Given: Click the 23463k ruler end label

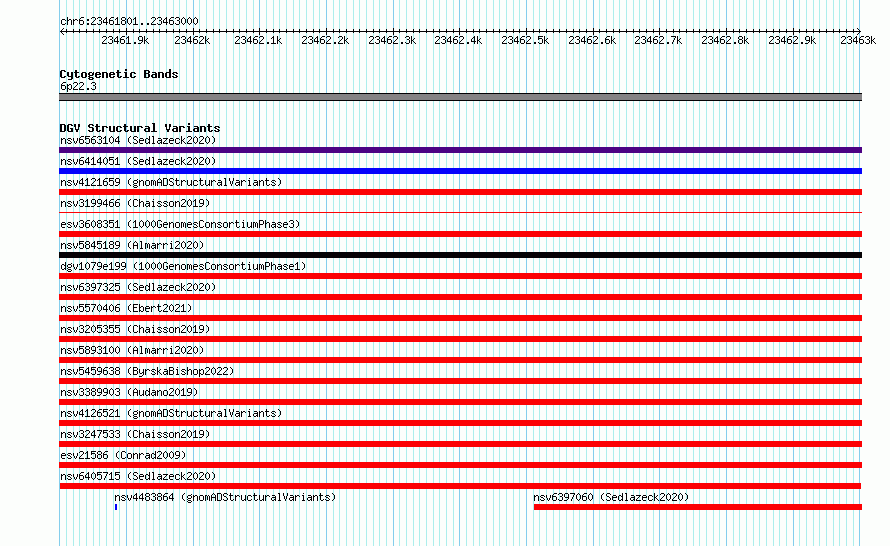Looking at the screenshot, I should pos(858,40).
